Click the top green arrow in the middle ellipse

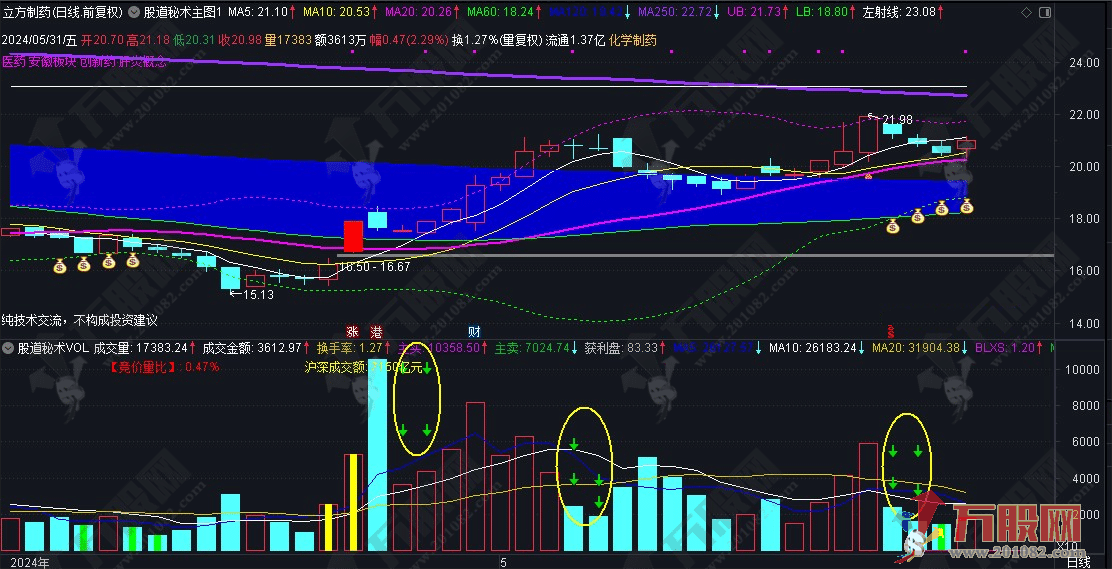[x=574, y=444]
